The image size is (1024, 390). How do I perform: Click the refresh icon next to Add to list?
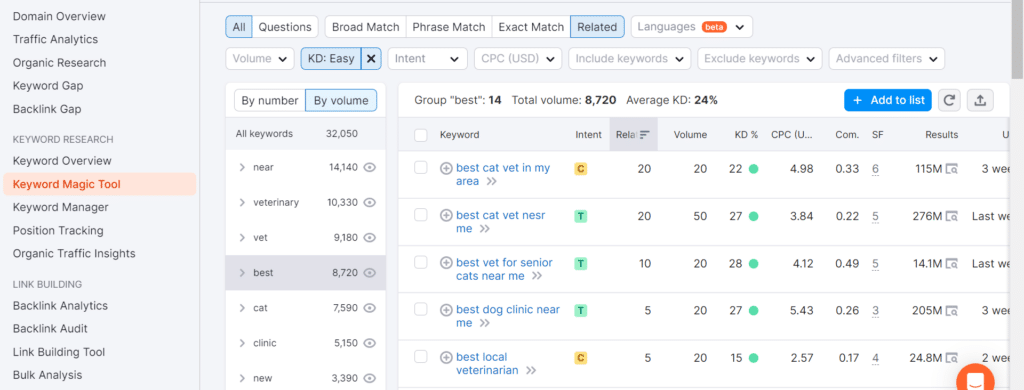949,100
